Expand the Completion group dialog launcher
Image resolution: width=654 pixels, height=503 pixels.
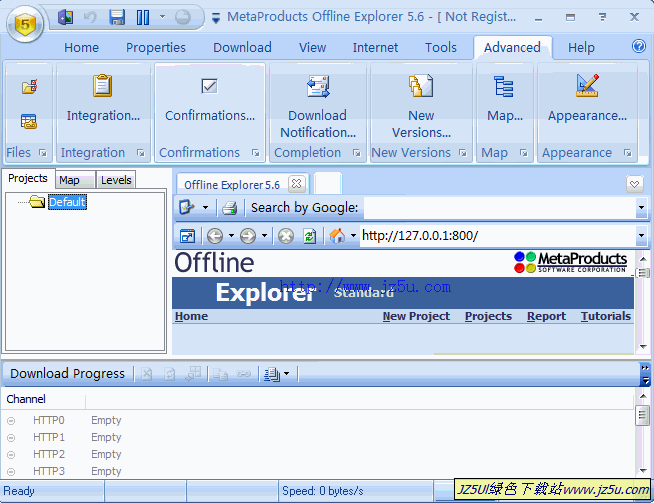click(356, 153)
